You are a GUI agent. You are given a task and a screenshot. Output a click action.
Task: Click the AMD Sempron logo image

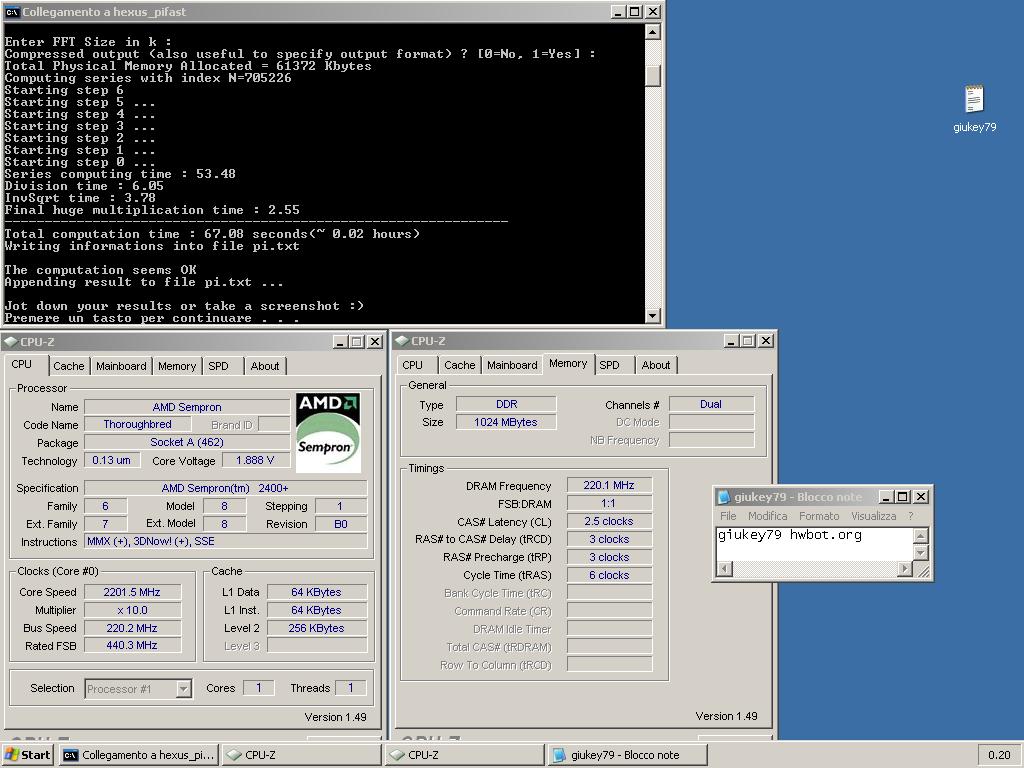click(x=328, y=432)
